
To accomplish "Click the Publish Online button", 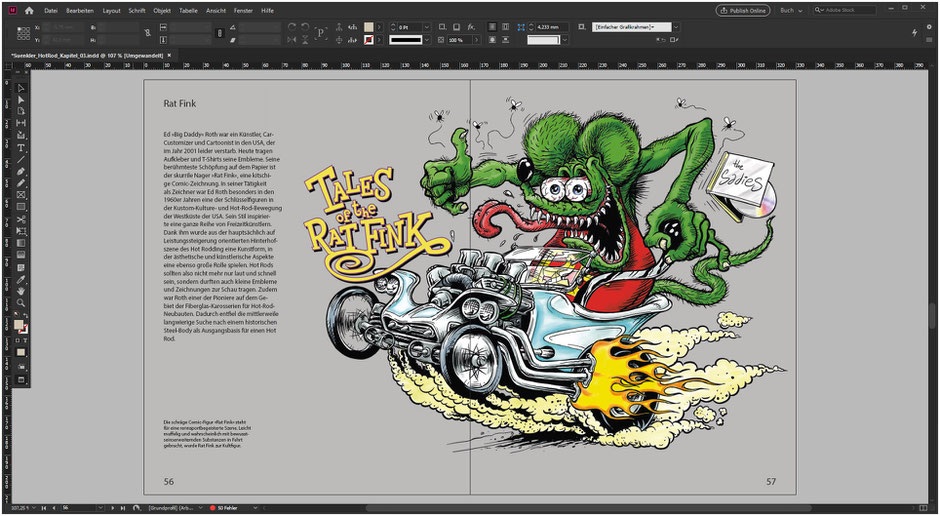I will tap(743, 11).
